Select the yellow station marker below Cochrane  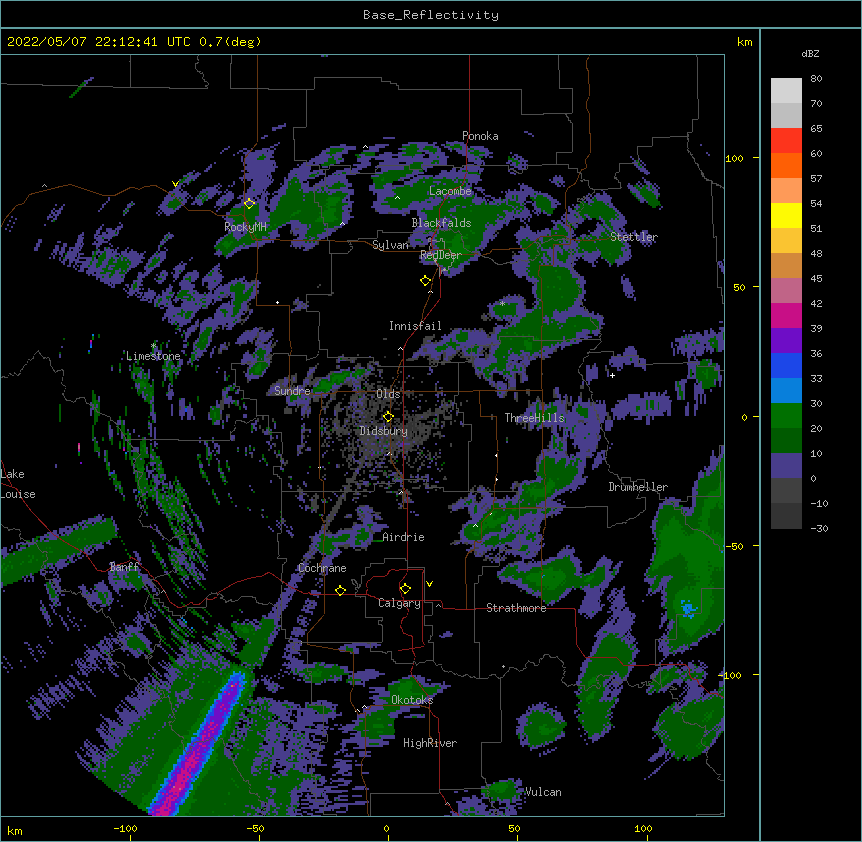coord(340,590)
